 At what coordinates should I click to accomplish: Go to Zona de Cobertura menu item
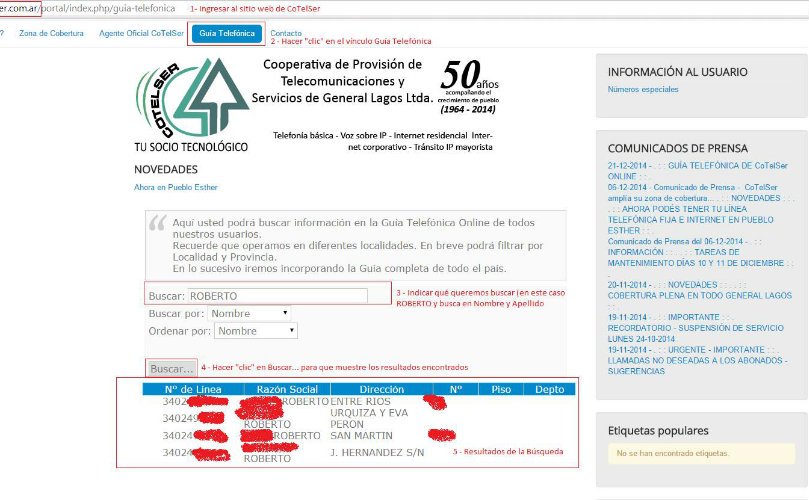pos(53,33)
